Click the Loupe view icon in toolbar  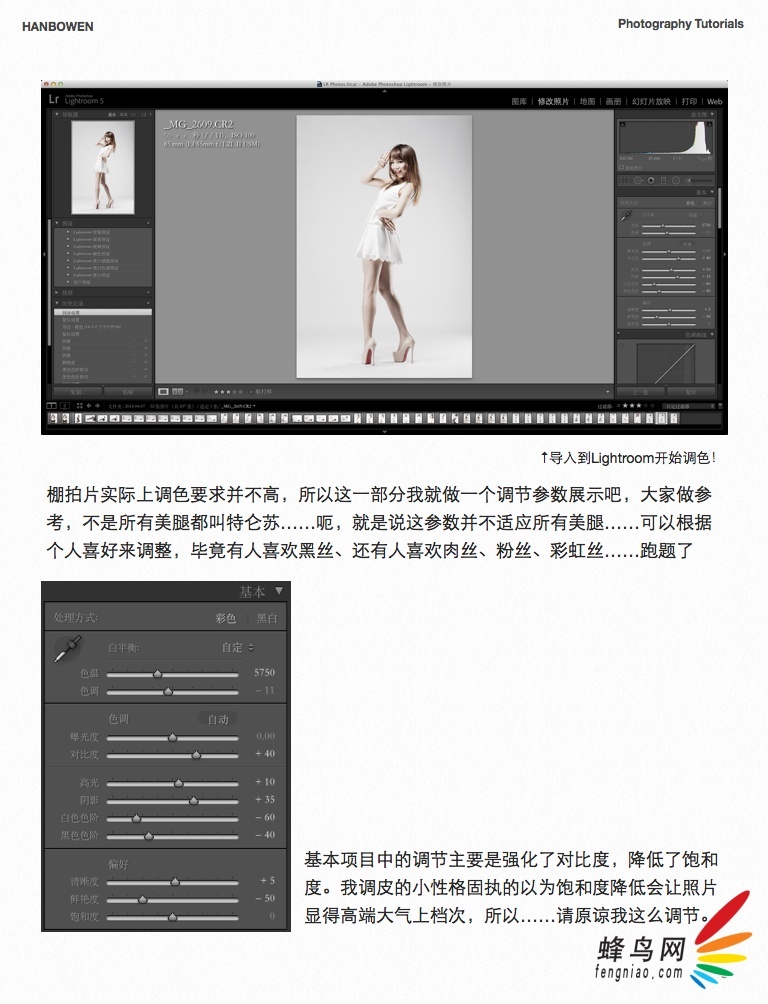point(163,391)
